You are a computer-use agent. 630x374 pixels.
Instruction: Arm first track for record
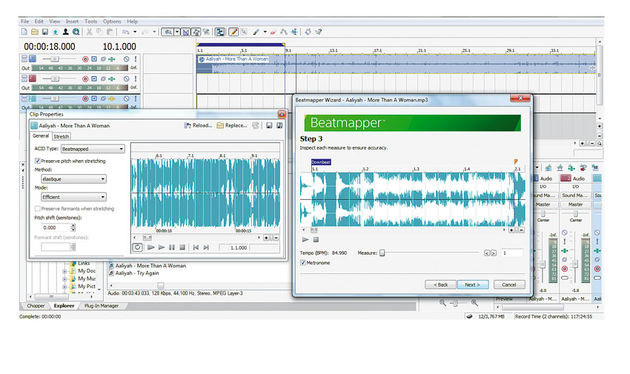click(x=85, y=59)
